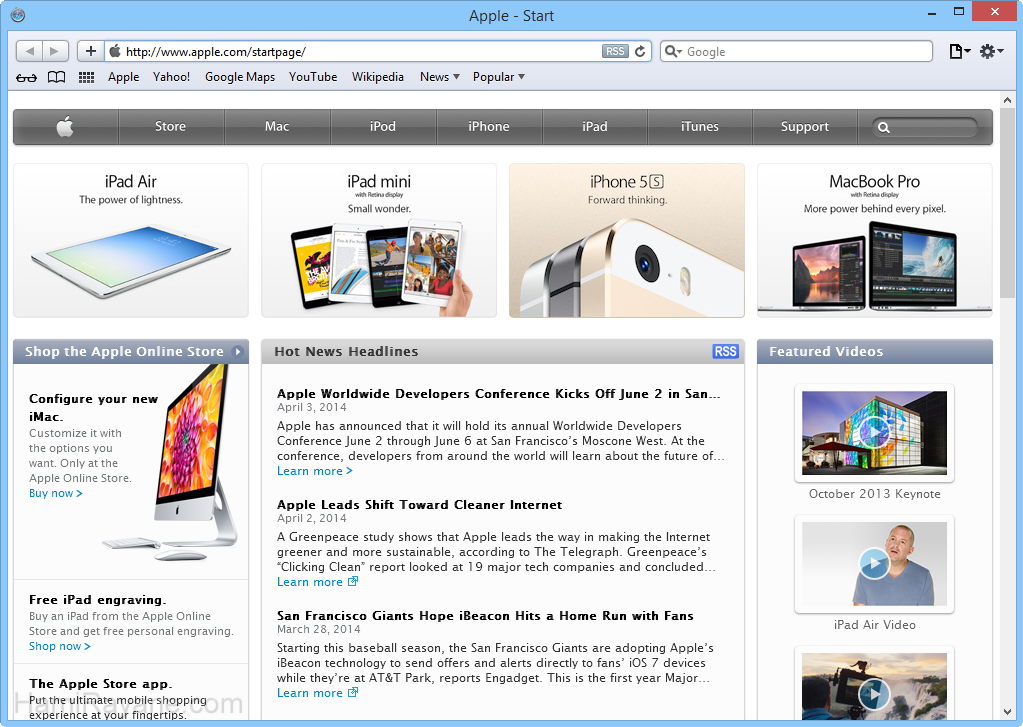Open the MacBook Pro promo tile

[875, 240]
